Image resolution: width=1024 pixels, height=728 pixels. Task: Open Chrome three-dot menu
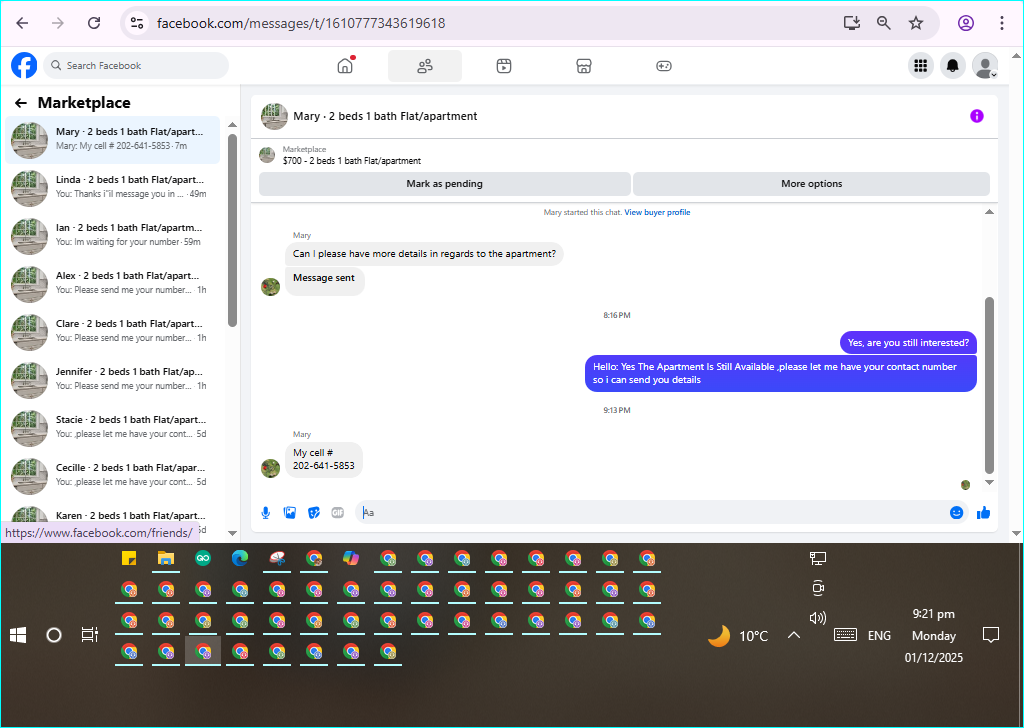[x=1001, y=23]
